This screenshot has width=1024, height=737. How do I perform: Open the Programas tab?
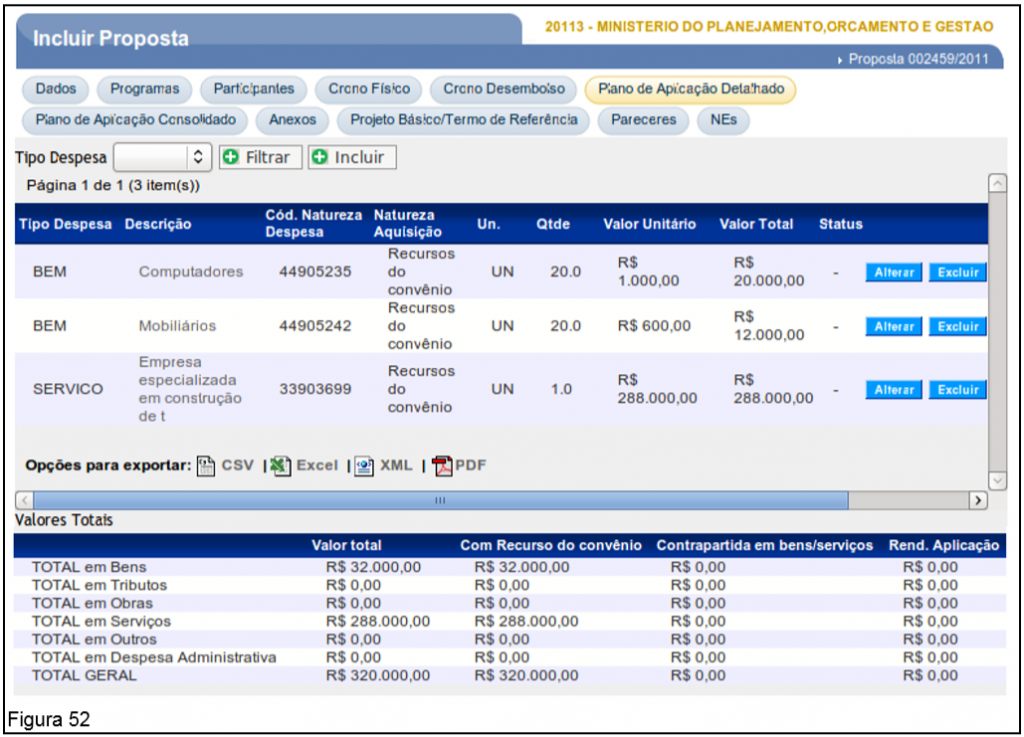[x=145, y=89]
